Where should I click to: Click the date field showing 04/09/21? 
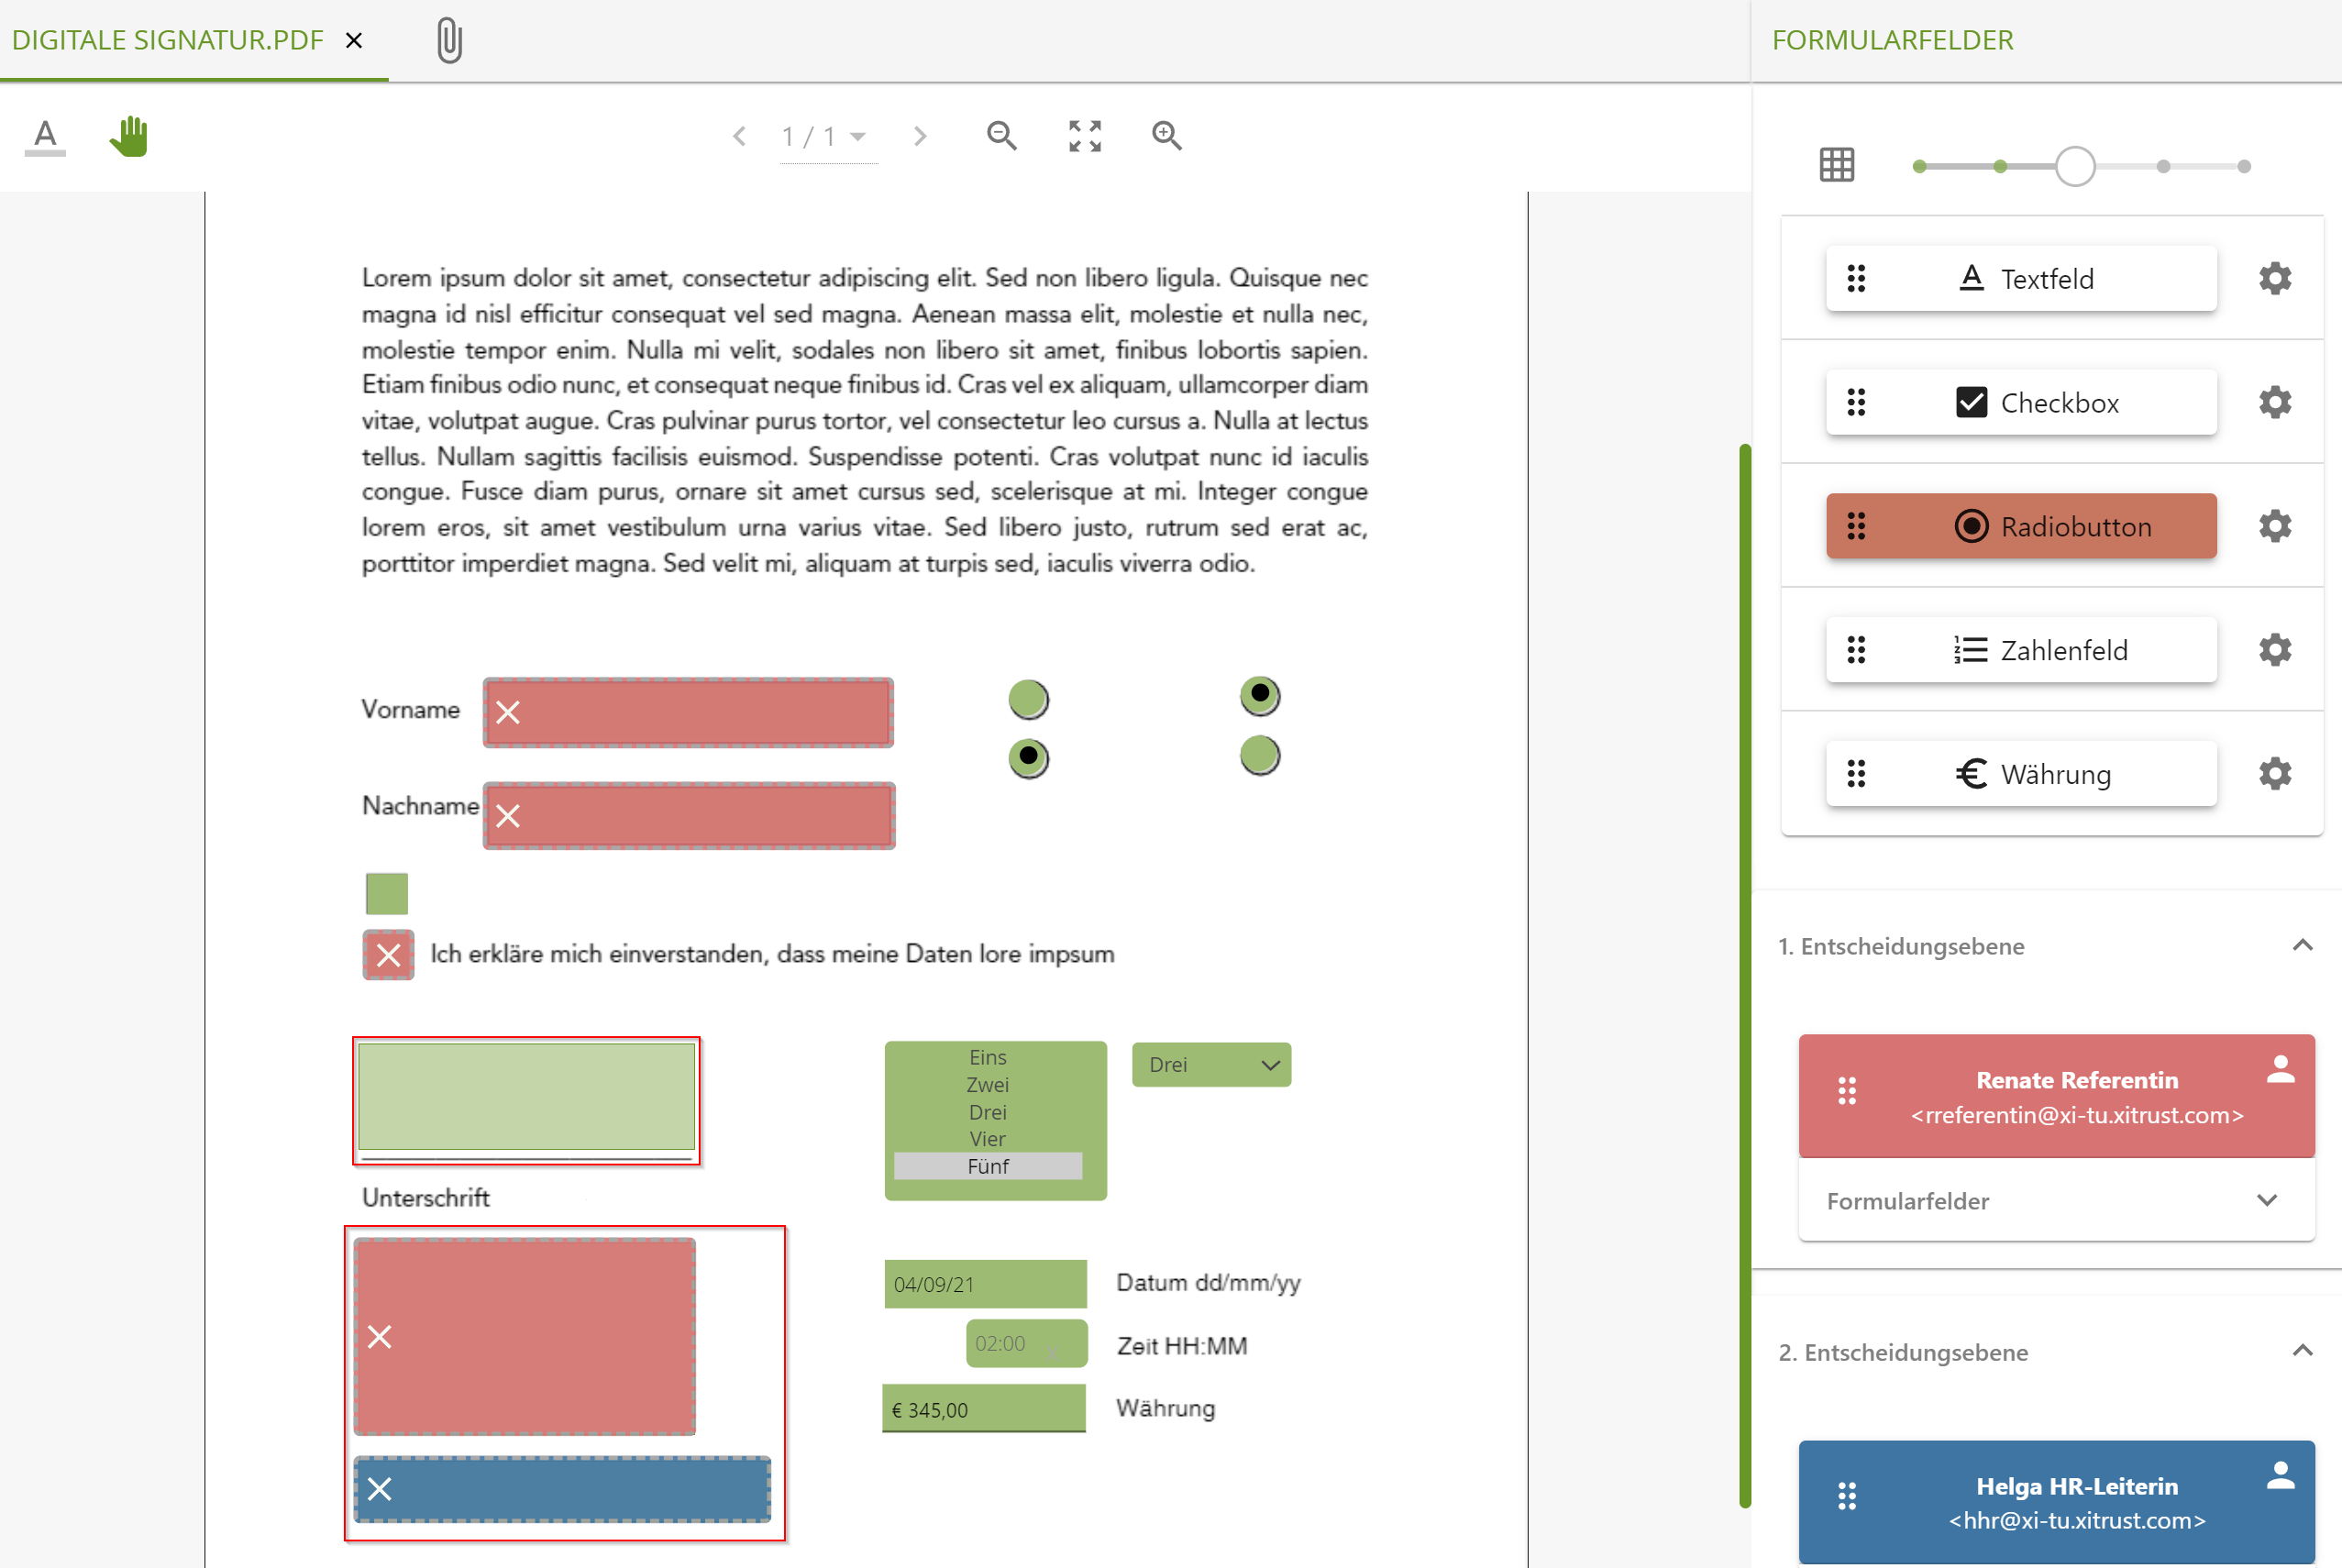[x=985, y=1283]
